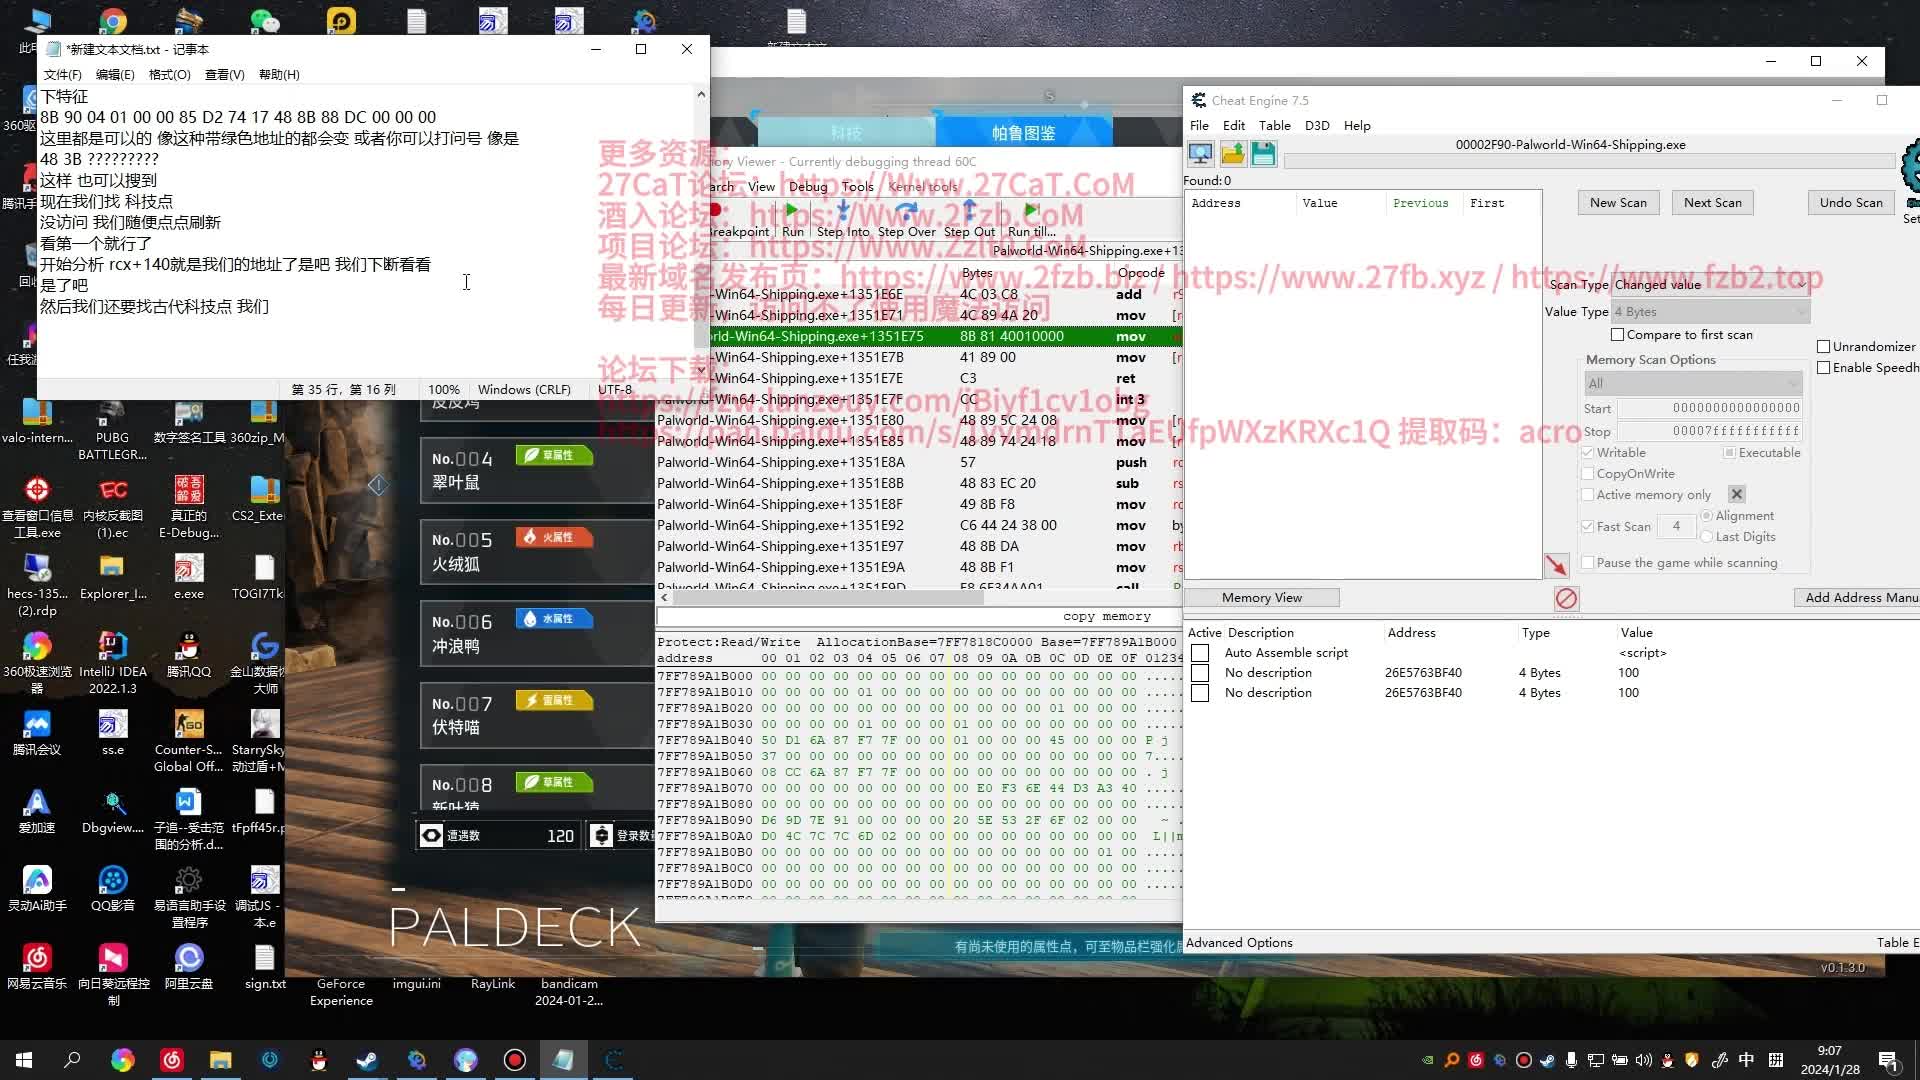
Task: Click the Start address input field
Action: [x=1710, y=408]
